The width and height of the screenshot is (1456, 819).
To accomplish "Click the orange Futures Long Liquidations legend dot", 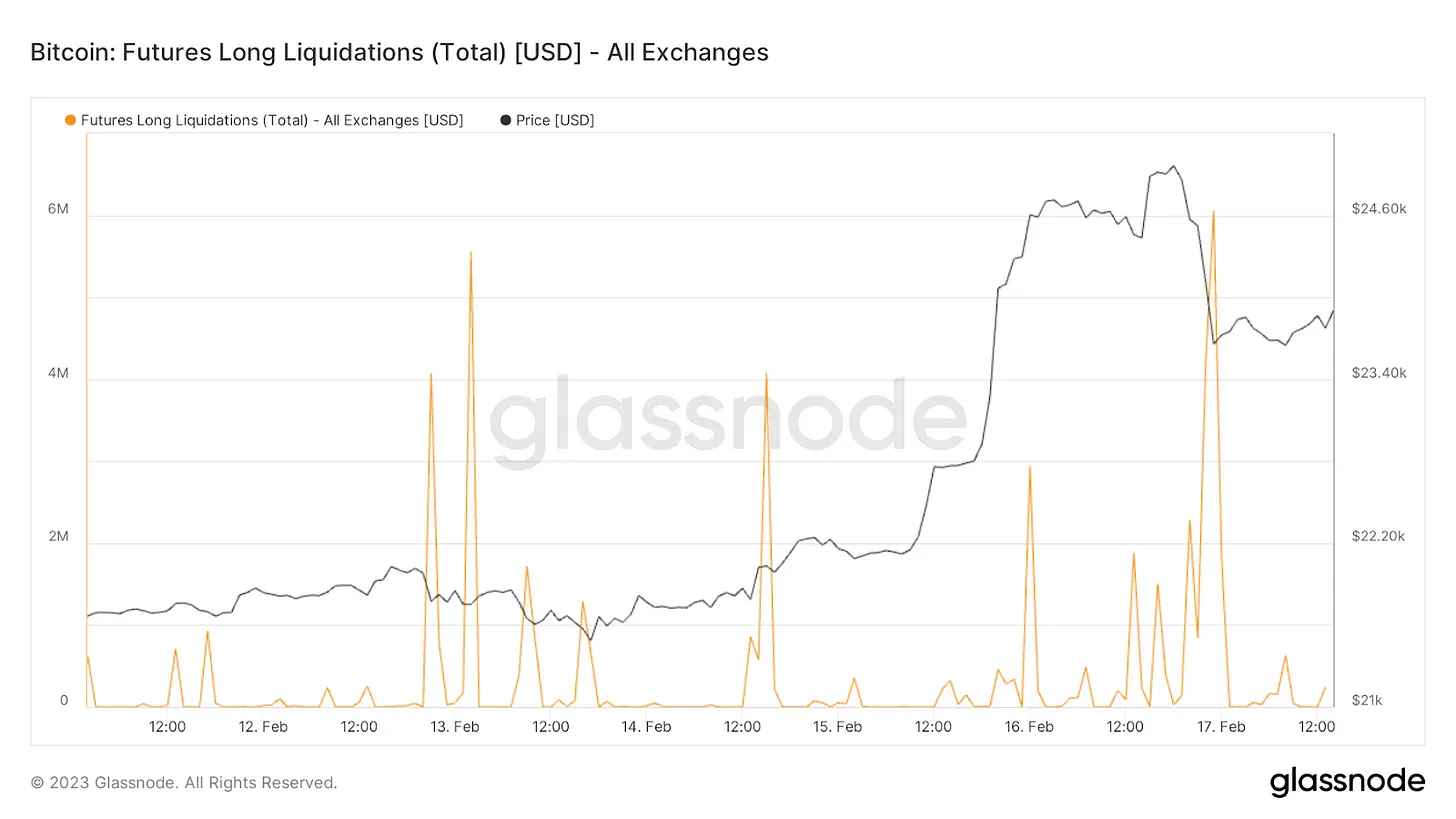I will click(70, 121).
